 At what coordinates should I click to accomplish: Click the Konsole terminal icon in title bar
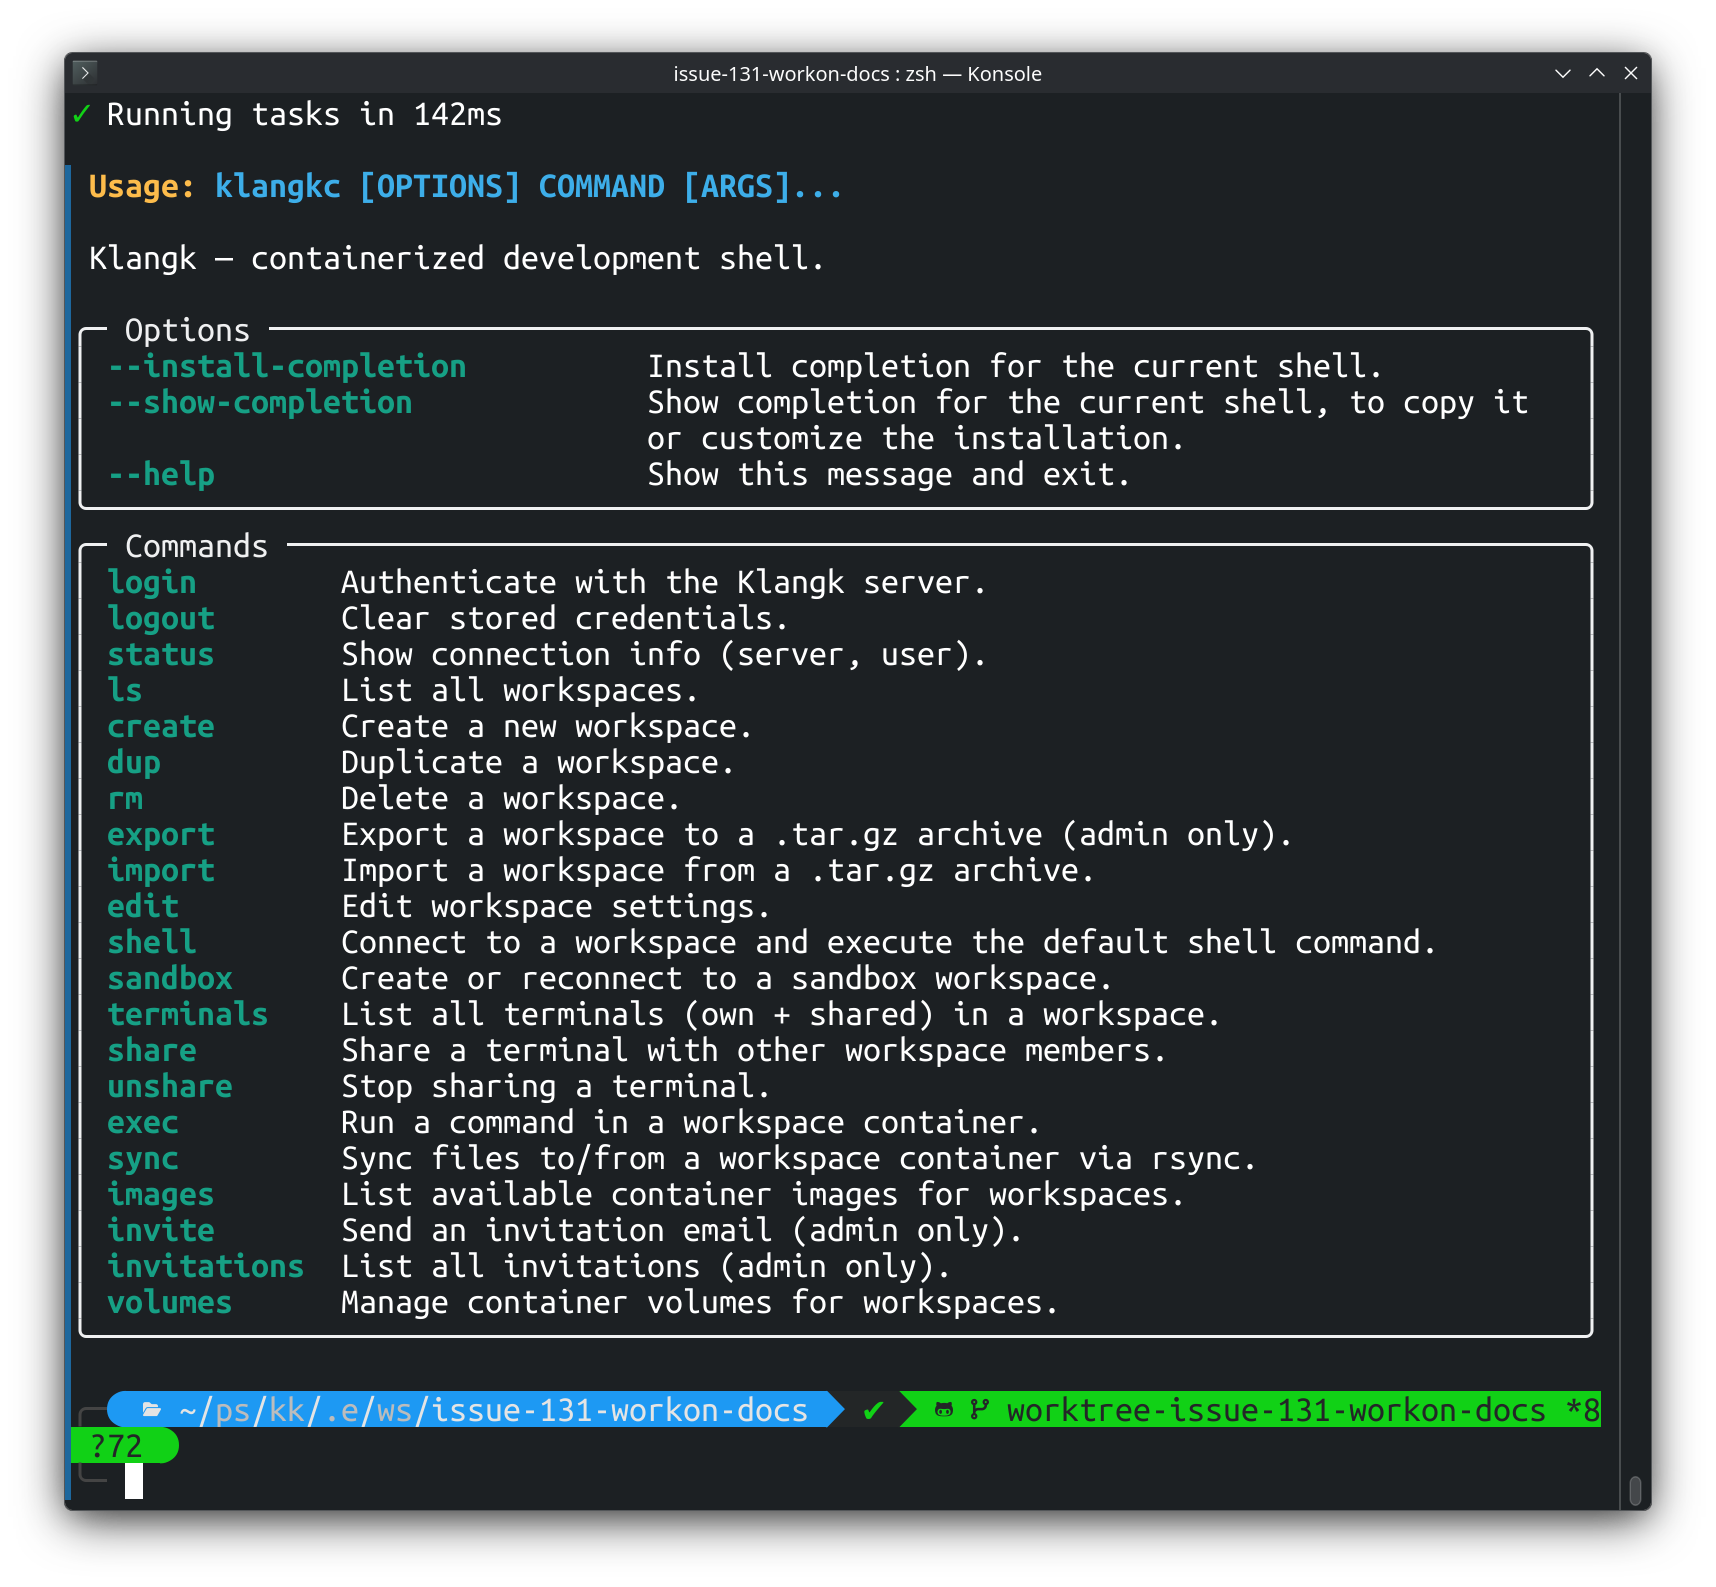point(85,72)
